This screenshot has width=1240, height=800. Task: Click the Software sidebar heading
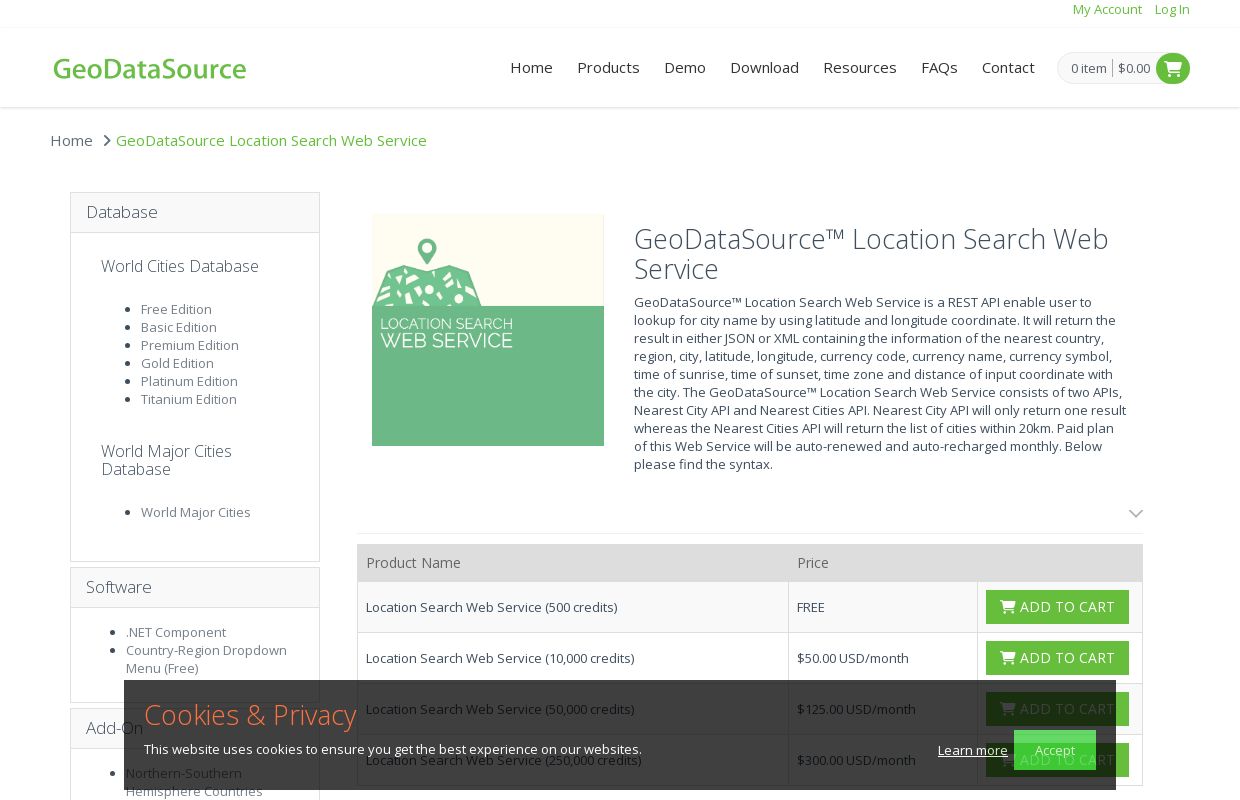(195, 587)
